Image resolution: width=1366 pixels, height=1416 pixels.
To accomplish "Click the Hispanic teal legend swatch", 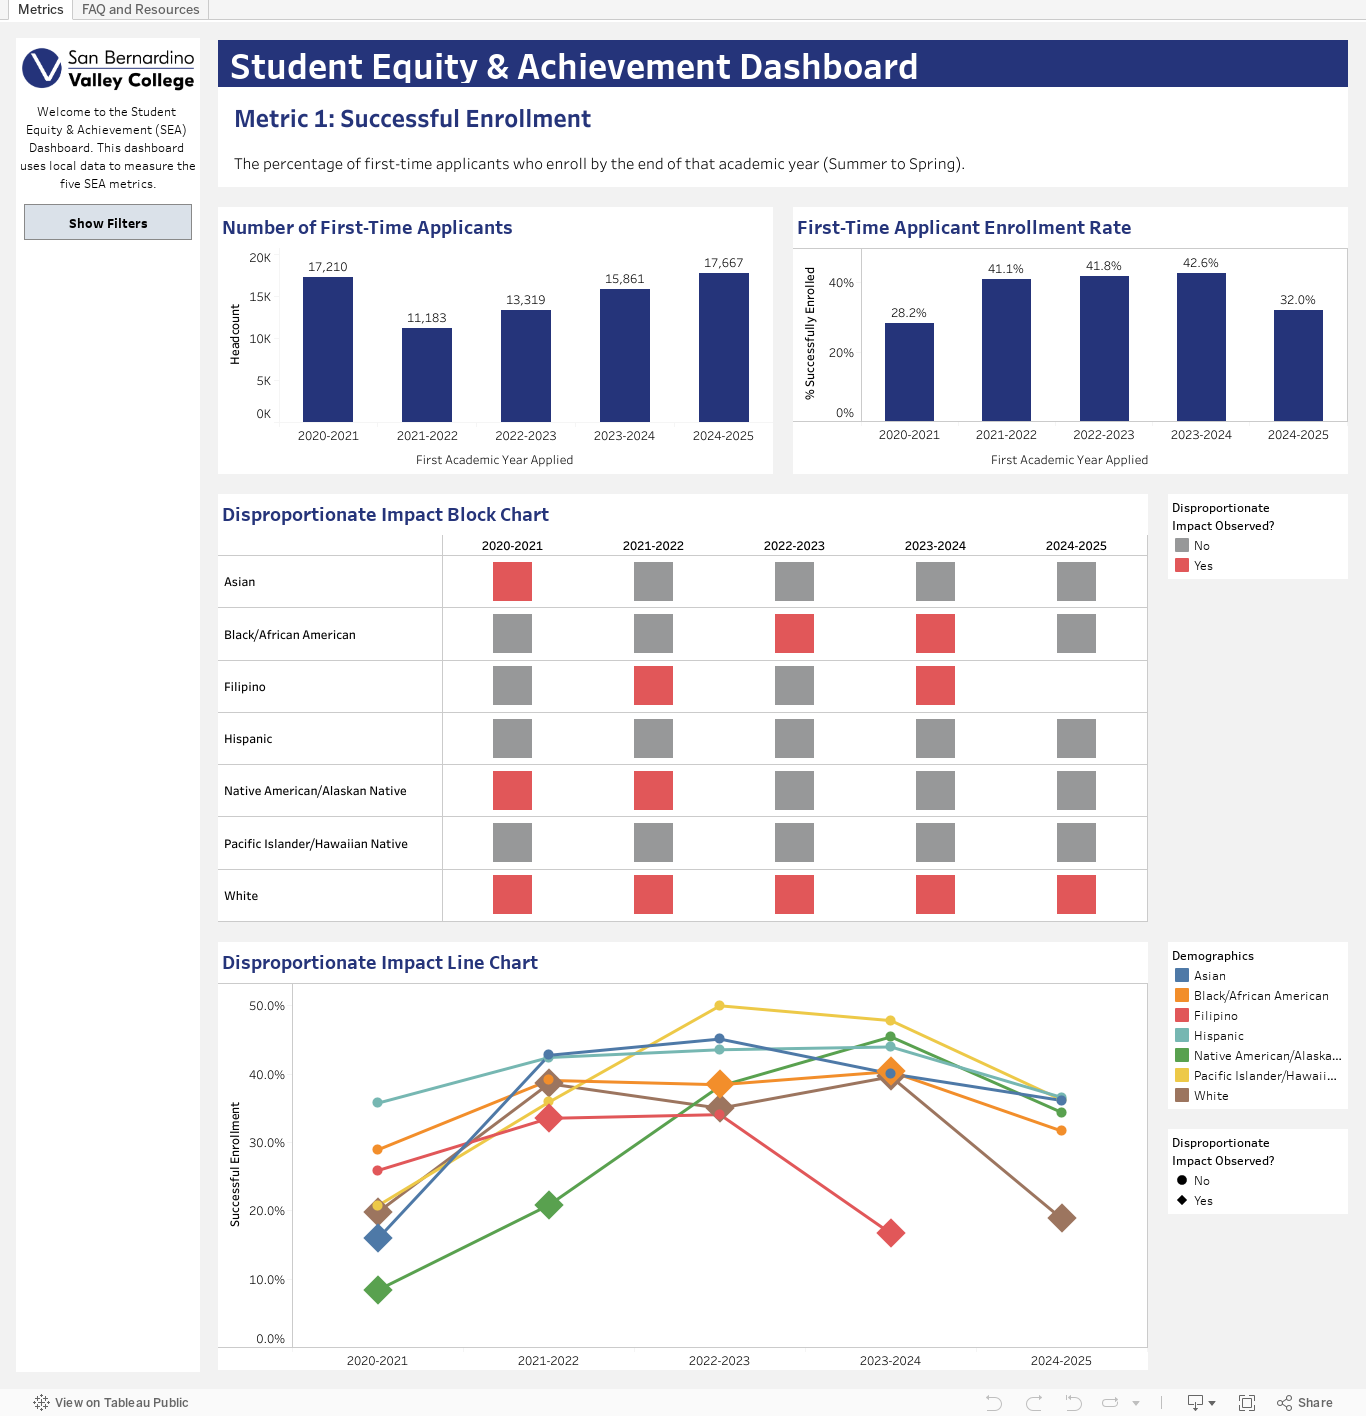I will [x=1182, y=1035].
